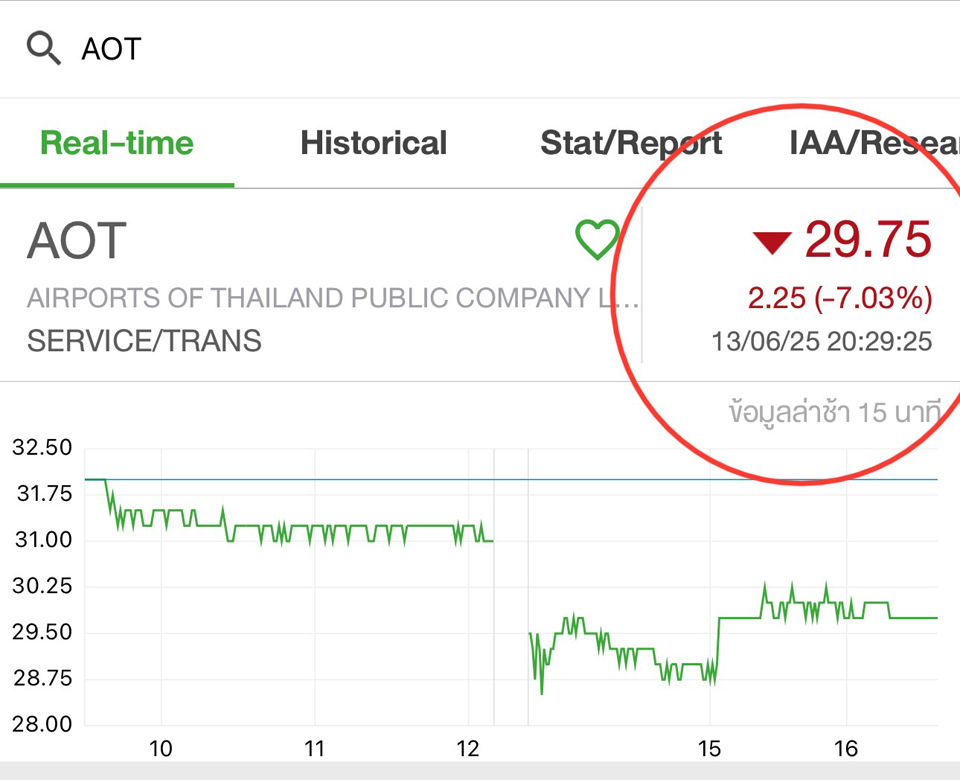Click the last price 29.75
The width and height of the screenshot is (960, 780).
tap(868, 239)
